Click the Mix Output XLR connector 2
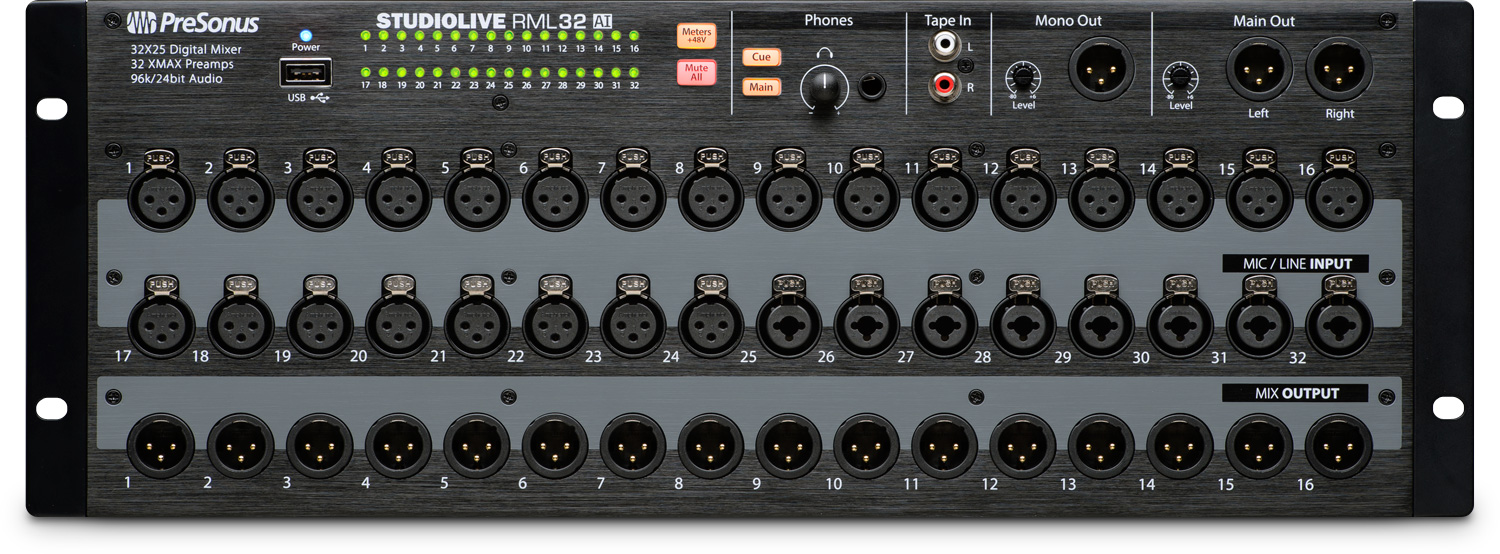1500x554 pixels. pos(240,445)
